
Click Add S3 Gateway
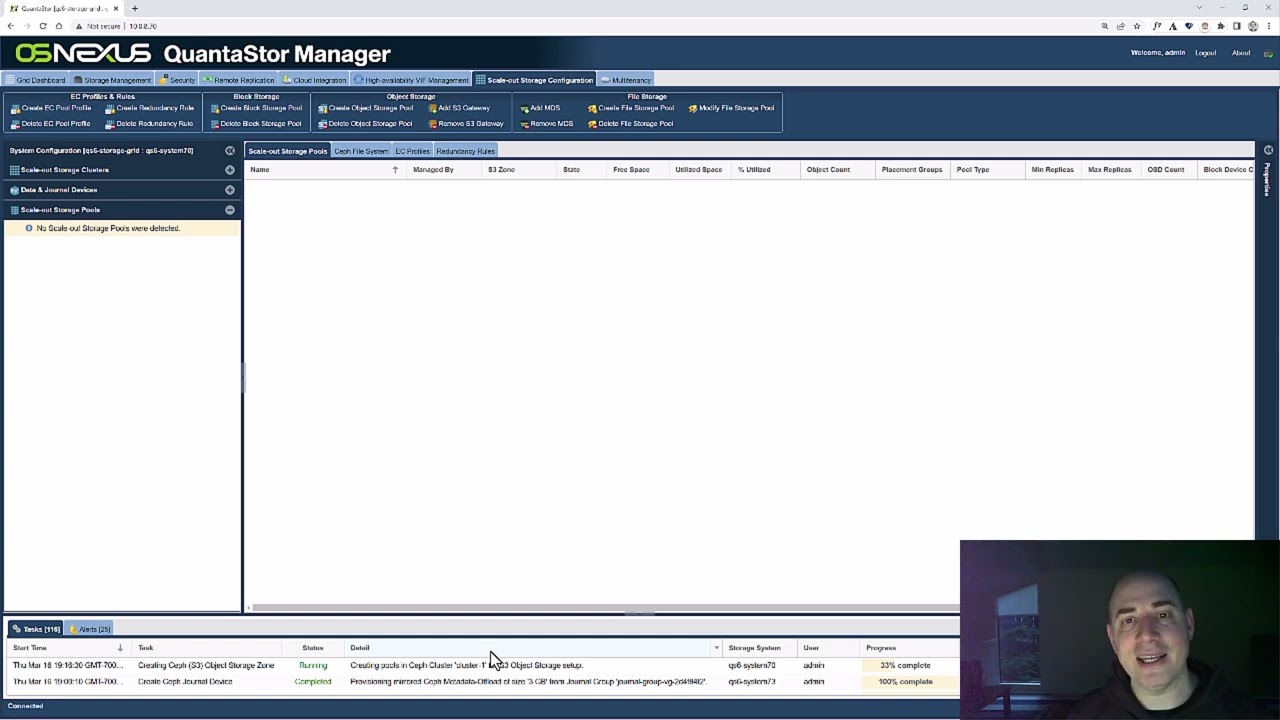point(459,108)
